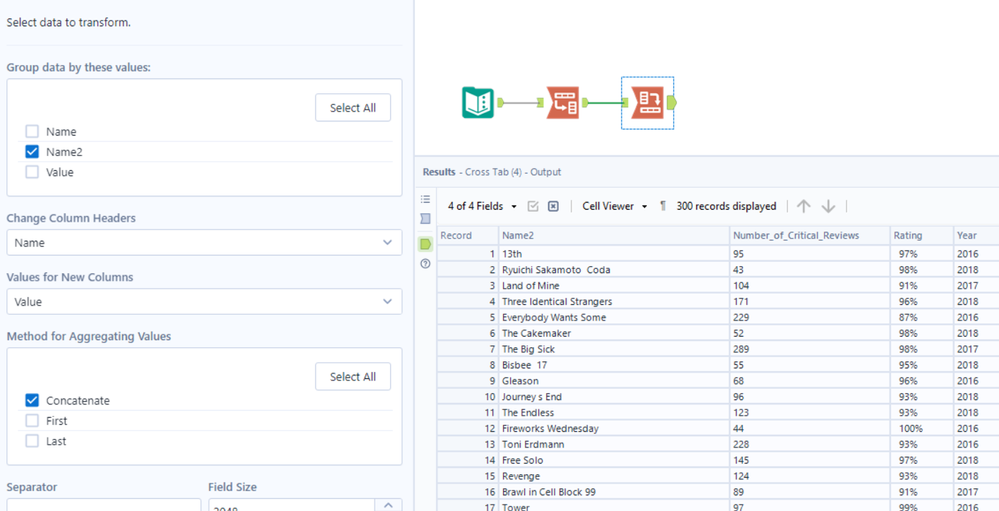Uncheck the Concatenate aggregation method
Viewport: 999px width, 511px height.
tap(32, 401)
